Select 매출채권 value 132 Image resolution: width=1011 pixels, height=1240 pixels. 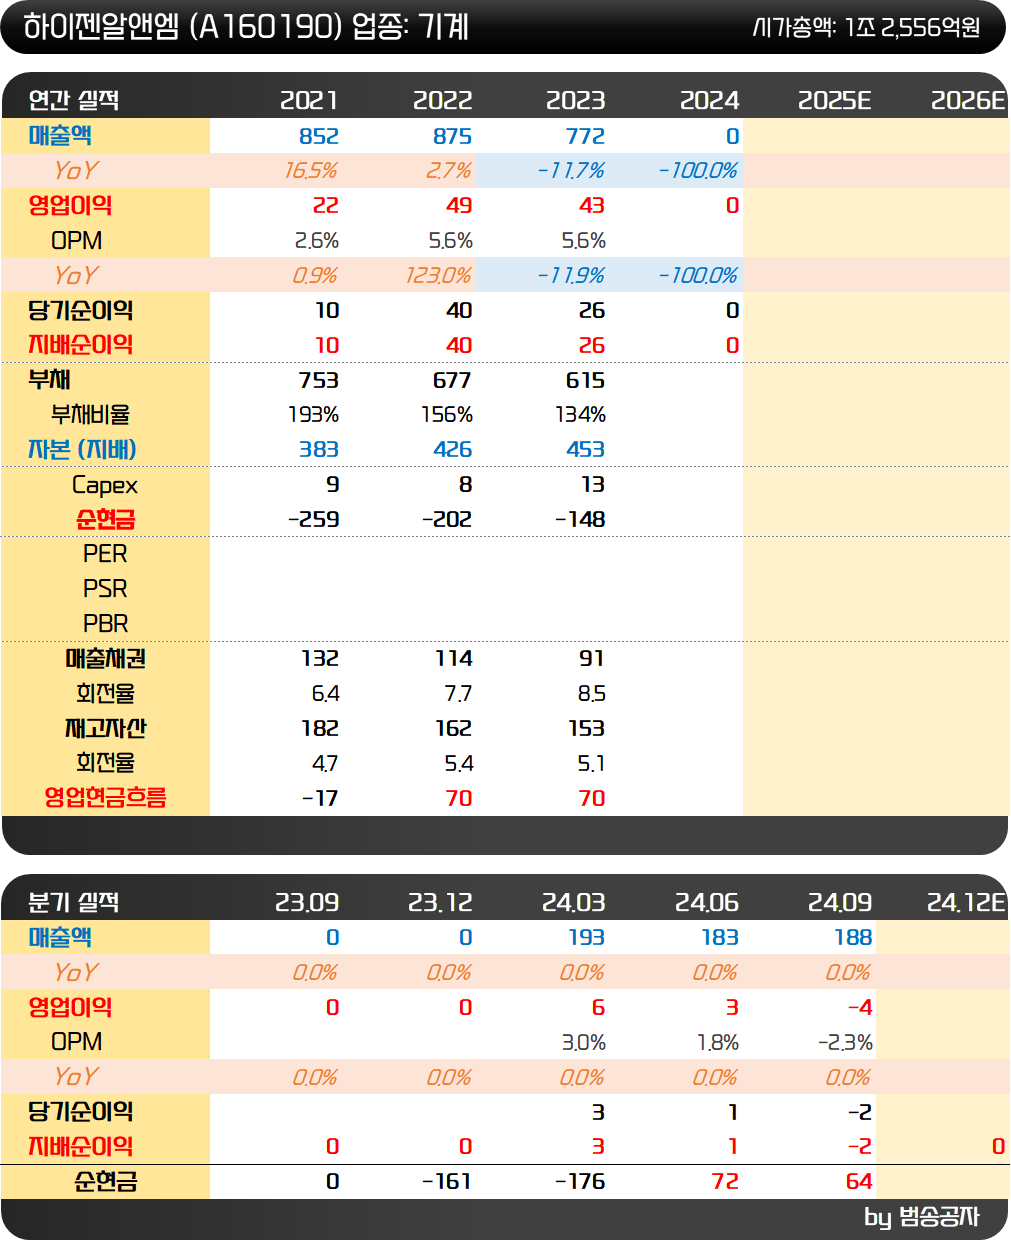320,659
